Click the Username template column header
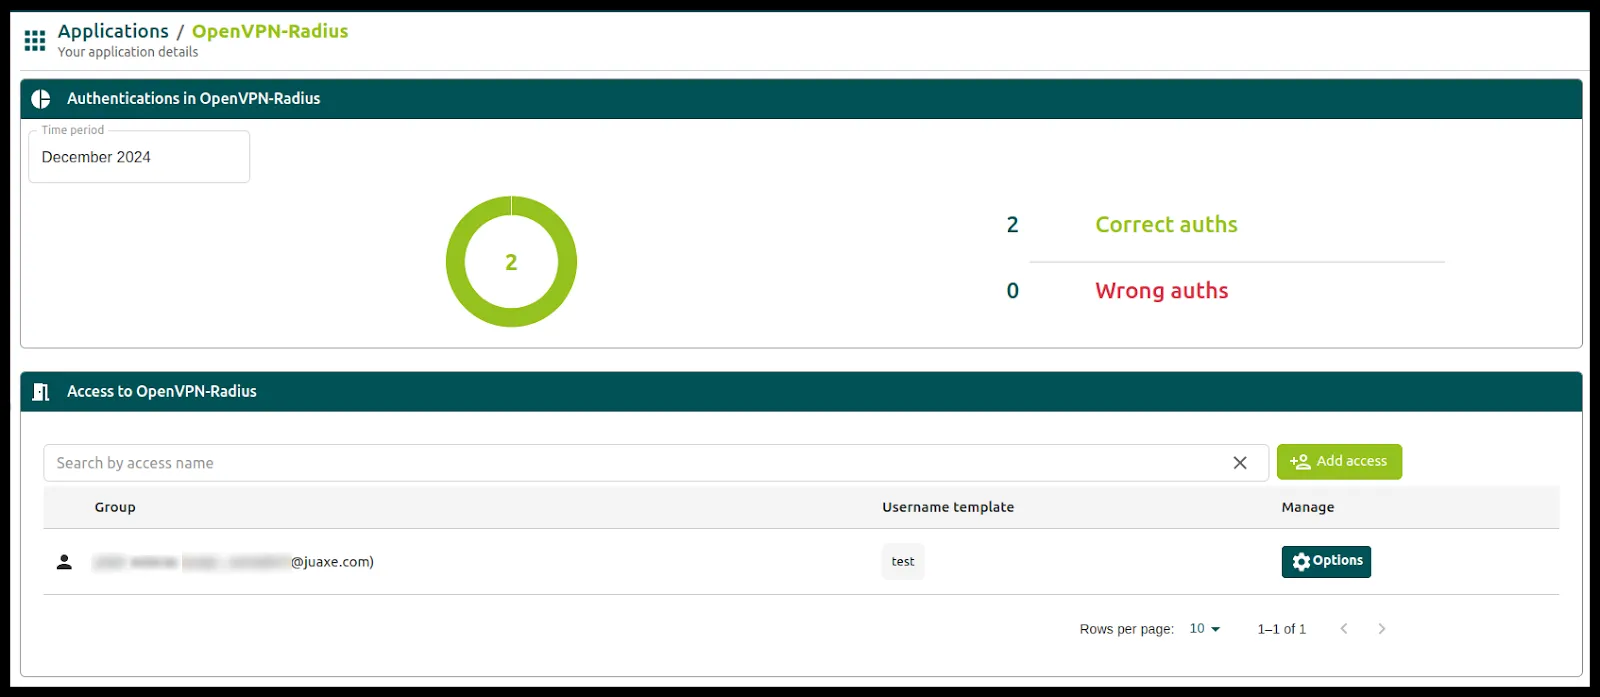1600x697 pixels. click(948, 508)
